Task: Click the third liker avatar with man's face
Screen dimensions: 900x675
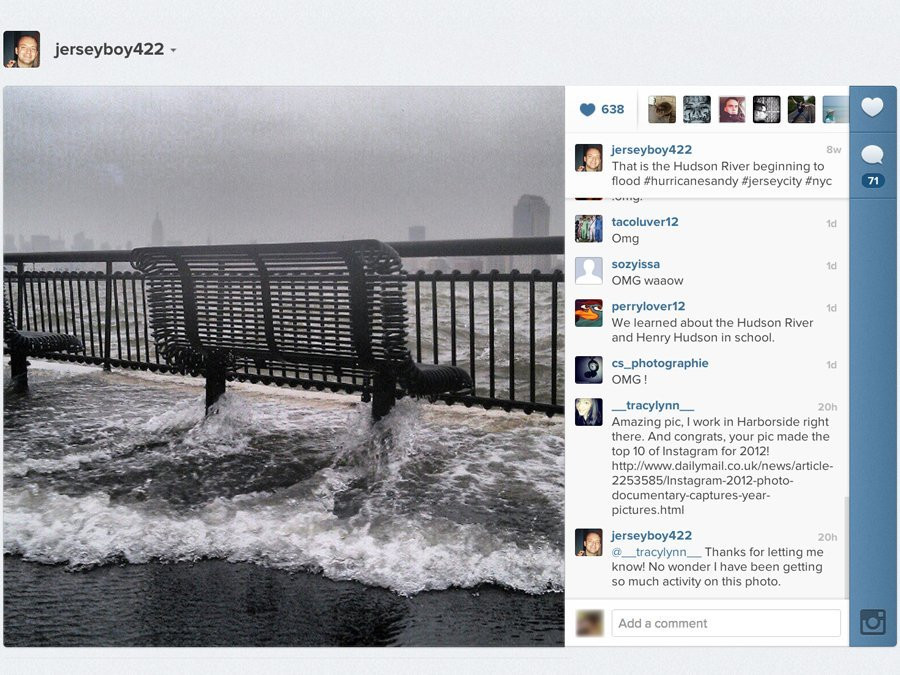Action: coord(732,109)
